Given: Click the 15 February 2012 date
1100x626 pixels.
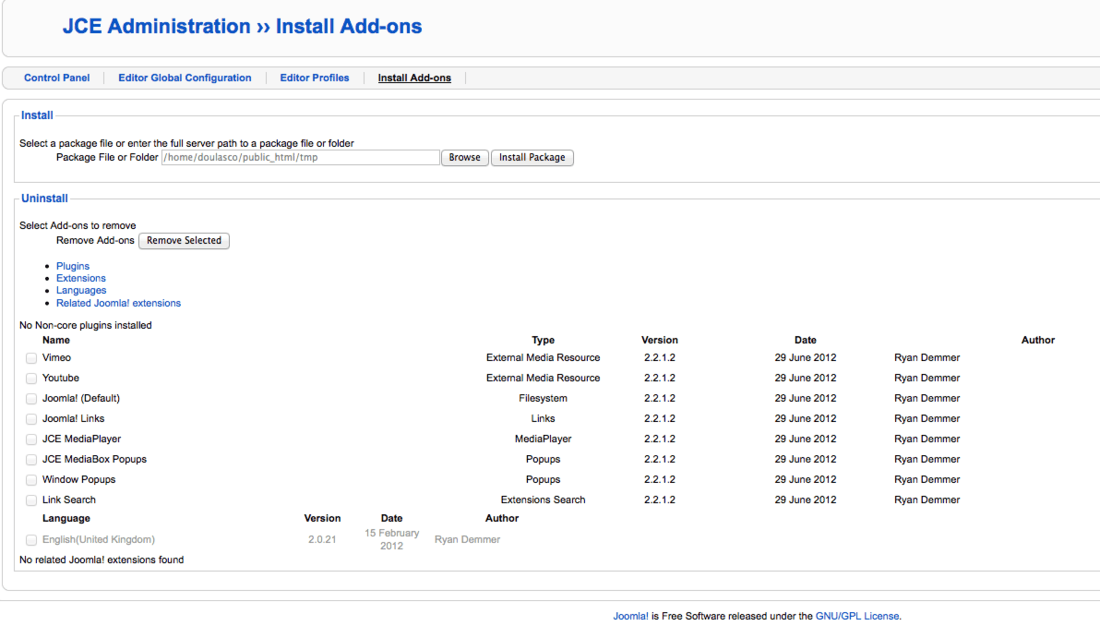Looking at the screenshot, I should 391,539.
